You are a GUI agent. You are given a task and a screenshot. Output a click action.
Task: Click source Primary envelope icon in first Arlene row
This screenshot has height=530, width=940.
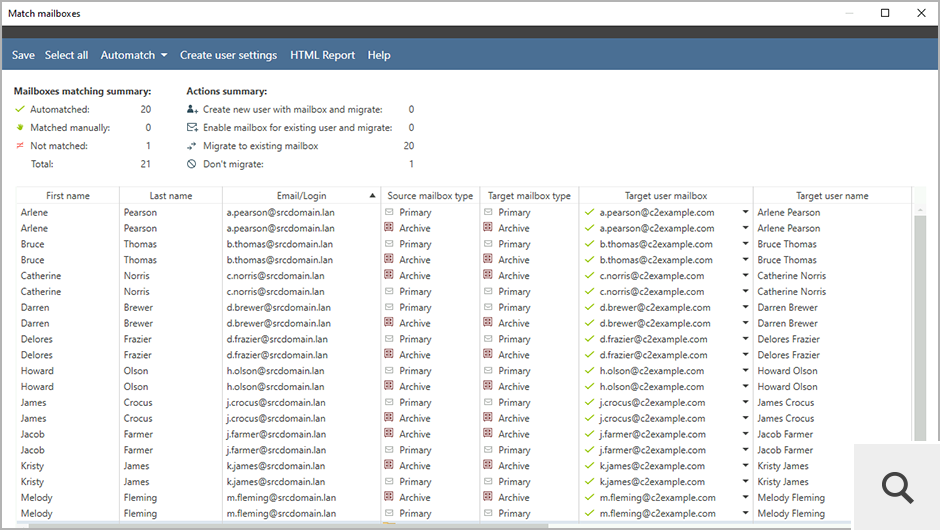pos(389,212)
